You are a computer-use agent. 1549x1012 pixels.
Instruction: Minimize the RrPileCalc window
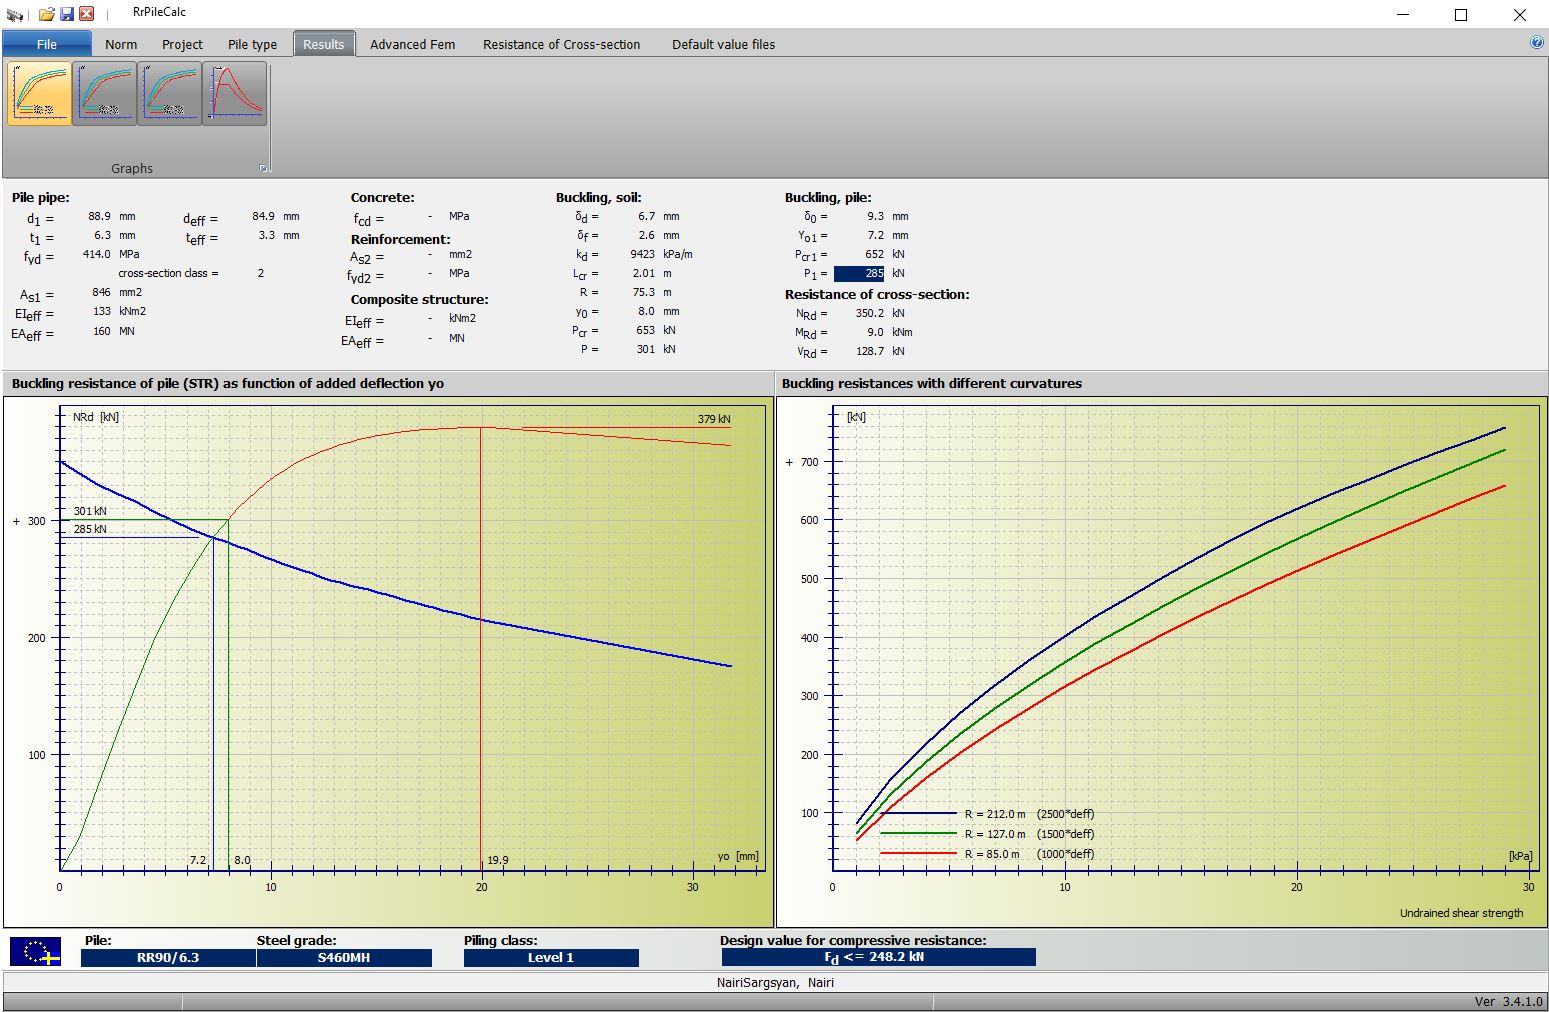1403,14
